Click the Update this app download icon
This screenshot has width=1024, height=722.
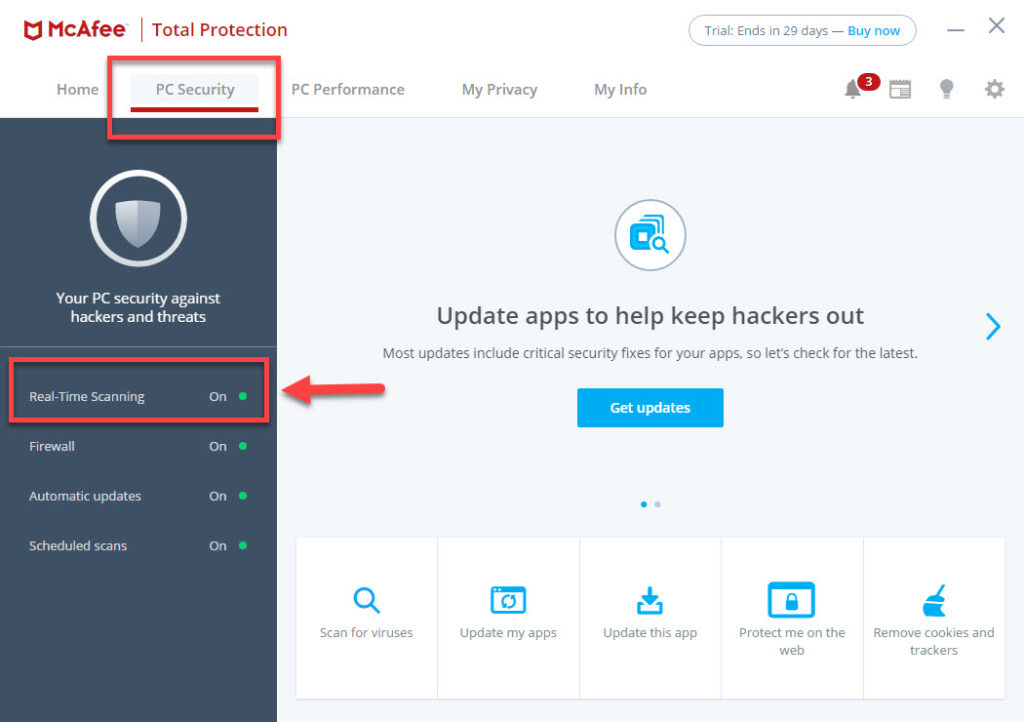(650, 601)
